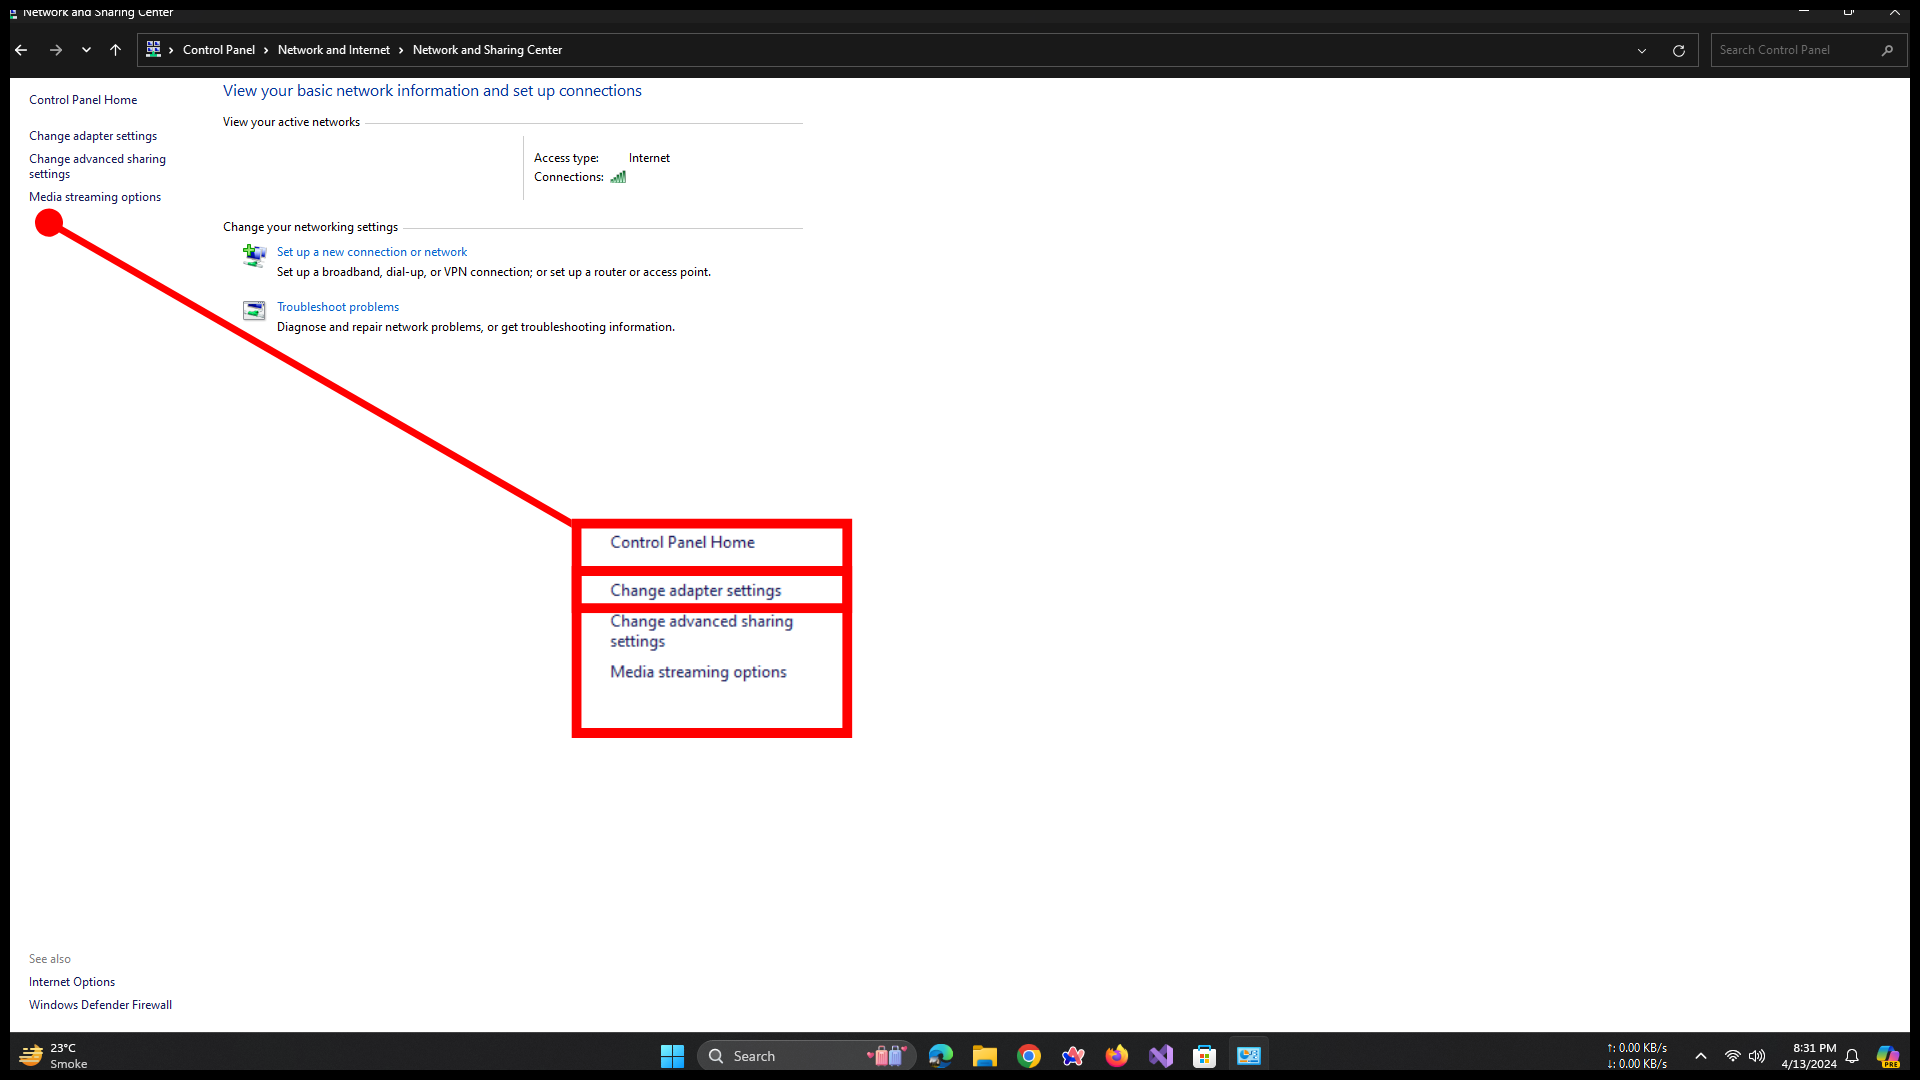Click the Troubleshoot problems icon

[x=254, y=310]
